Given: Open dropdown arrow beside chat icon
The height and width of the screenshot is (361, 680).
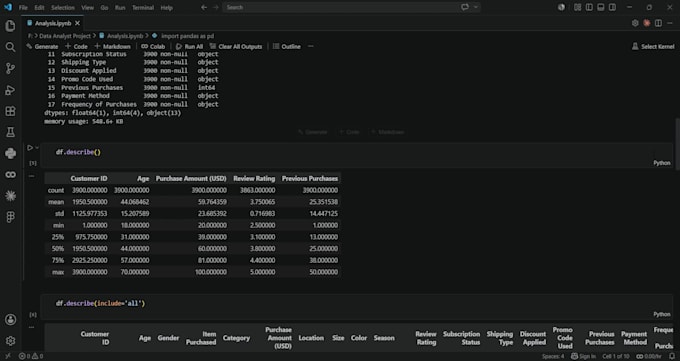Looking at the screenshot, I should [x=476, y=7].
